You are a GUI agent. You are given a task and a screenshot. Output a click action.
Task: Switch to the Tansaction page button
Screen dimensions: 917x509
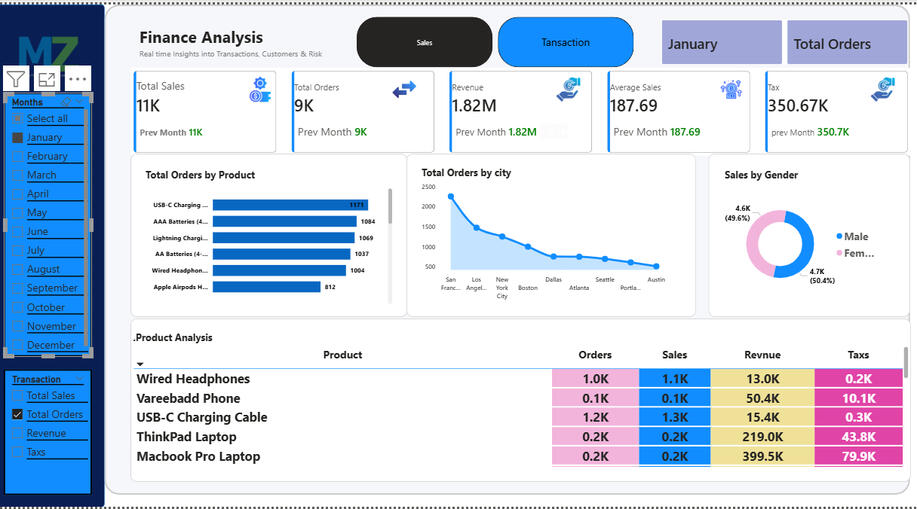pos(566,42)
